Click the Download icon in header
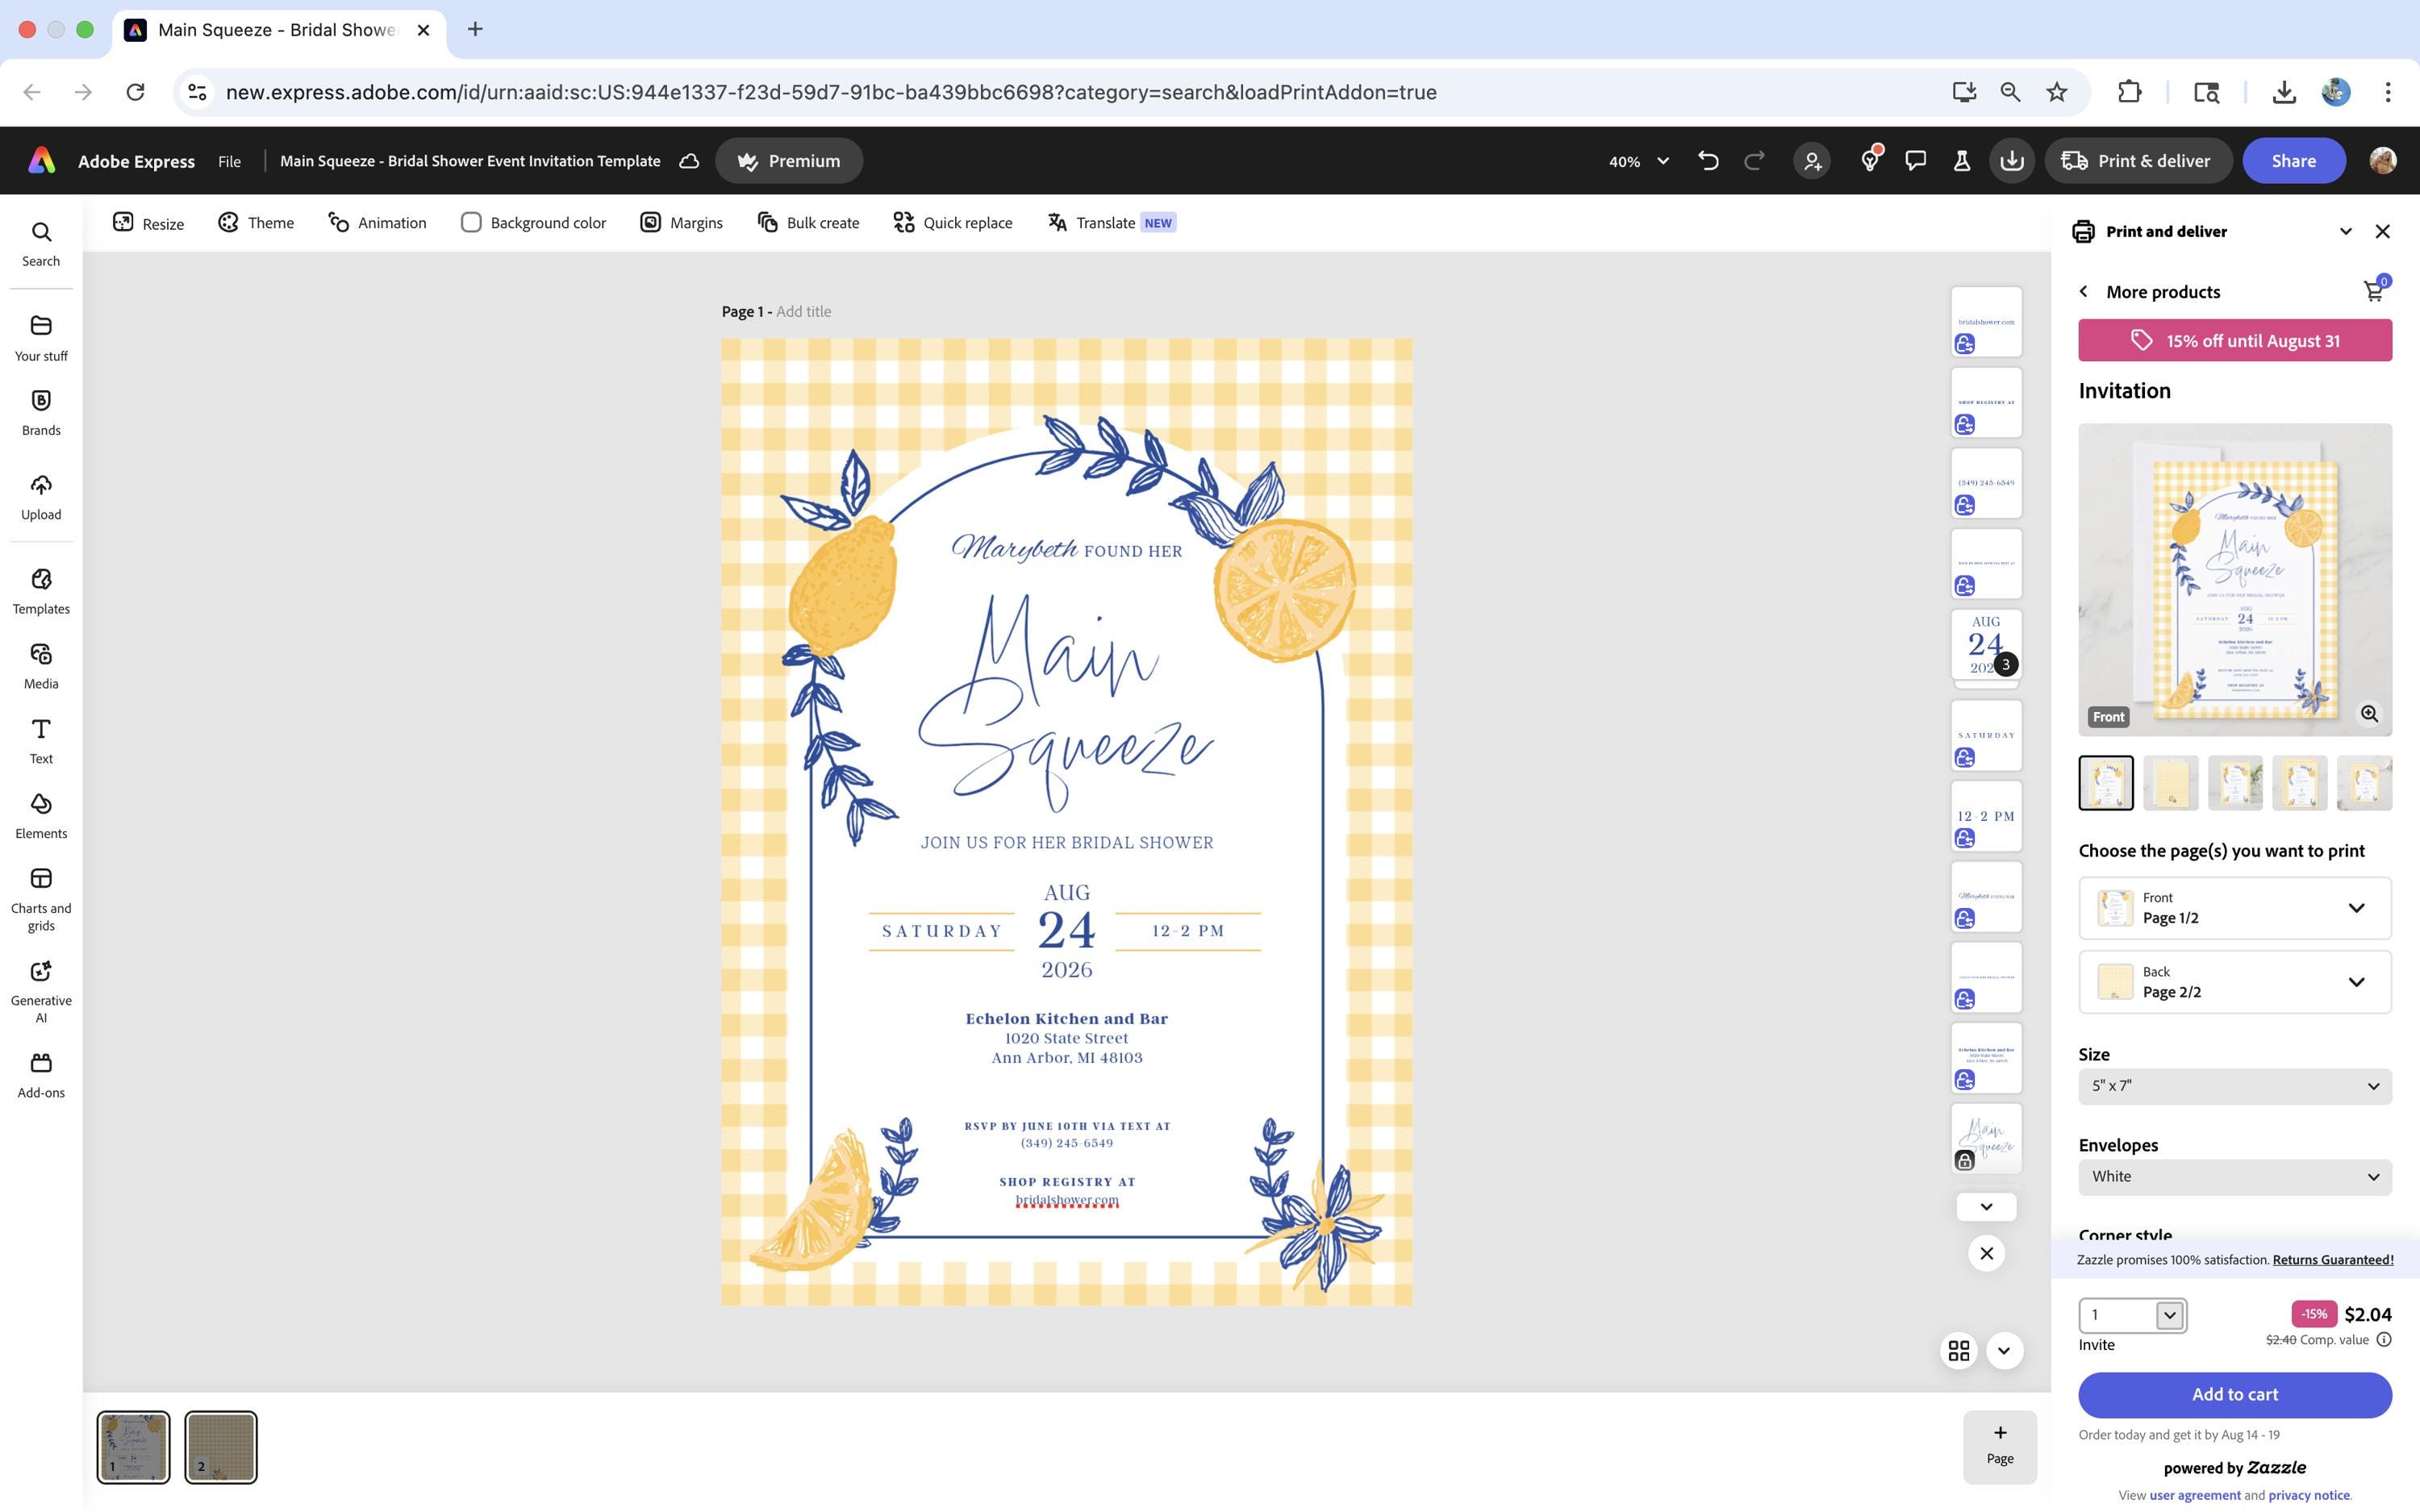 click(2012, 161)
